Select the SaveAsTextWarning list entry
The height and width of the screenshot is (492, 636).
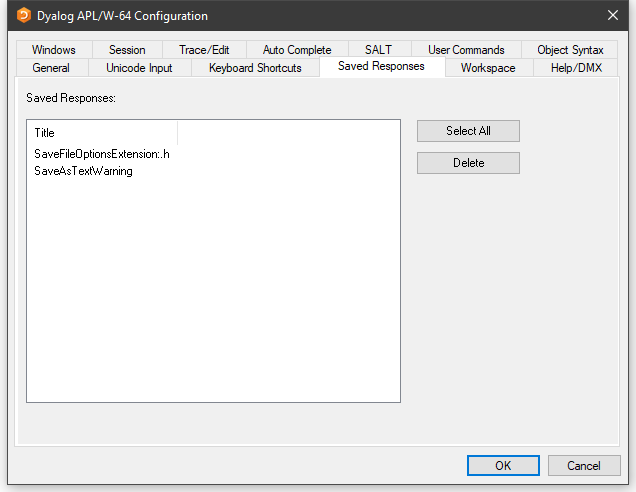coord(83,171)
